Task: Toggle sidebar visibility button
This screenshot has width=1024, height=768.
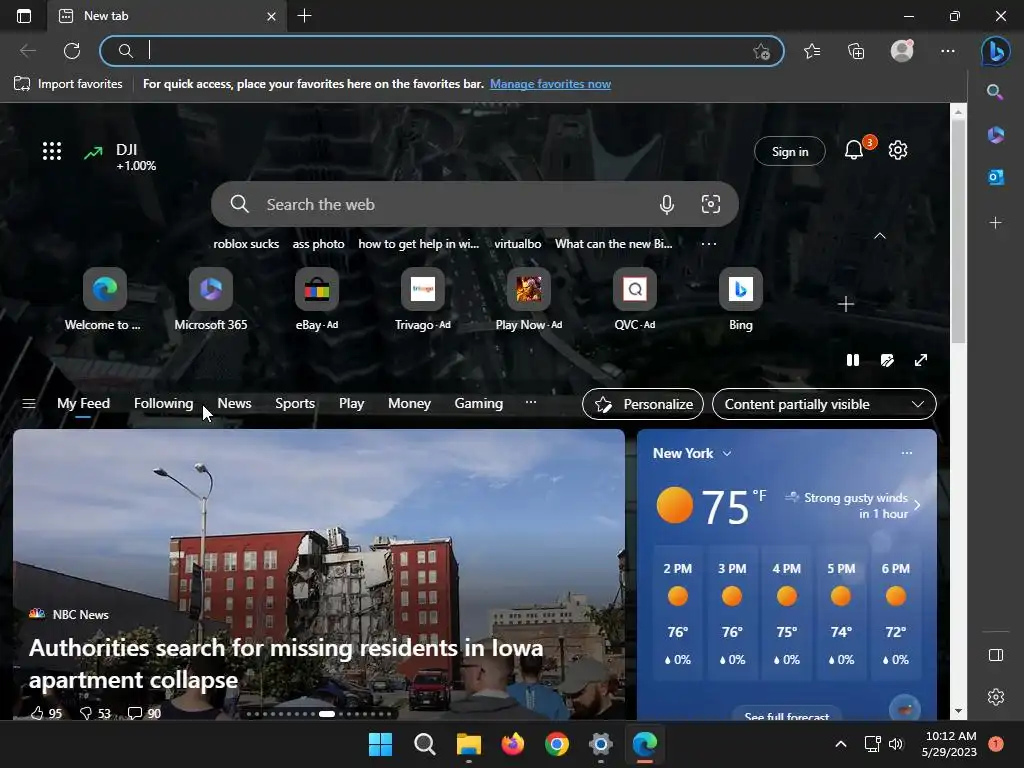Action: tap(995, 655)
